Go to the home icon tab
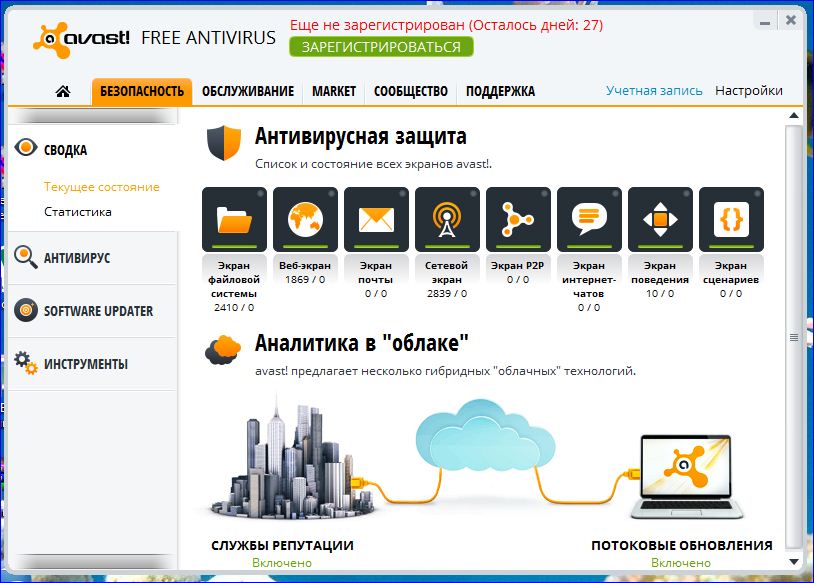The height and width of the screenshot is (583, 814). point(63,91)
